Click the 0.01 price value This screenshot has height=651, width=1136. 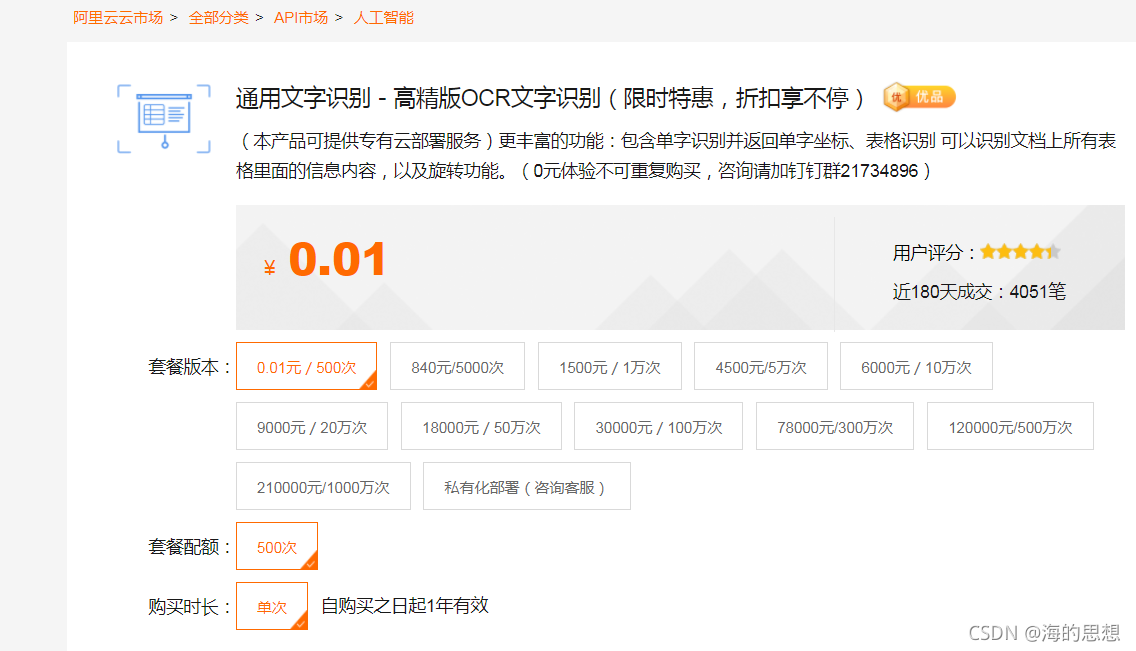tap(337, 259)
